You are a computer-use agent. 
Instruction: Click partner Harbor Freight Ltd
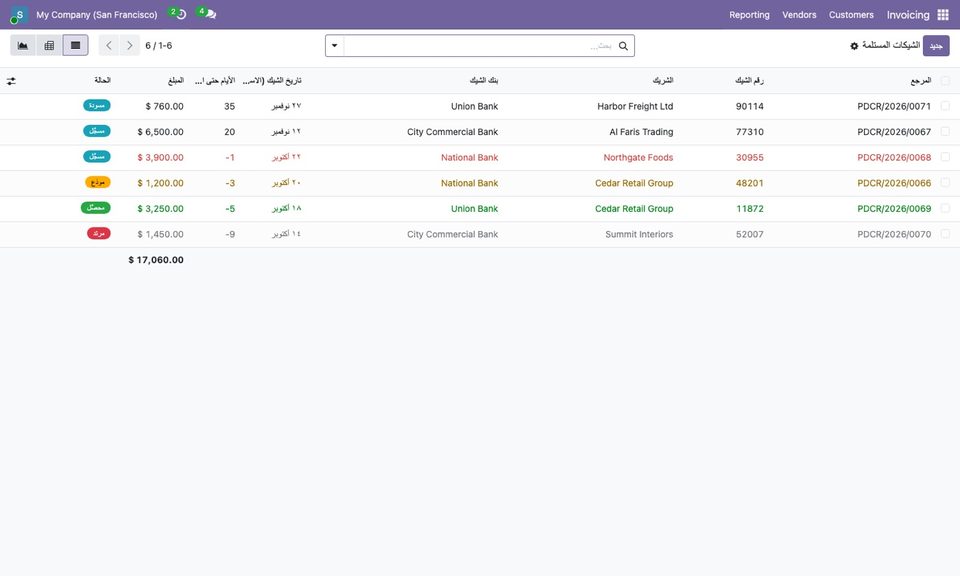pyautogui.click(x=635, y=107)
